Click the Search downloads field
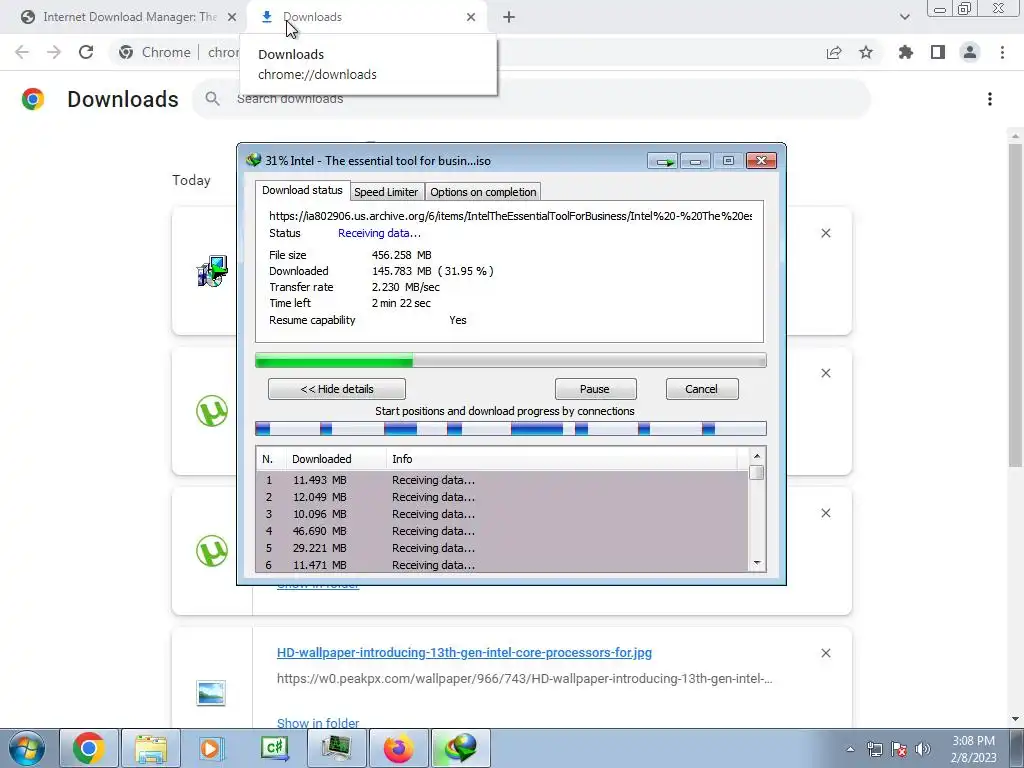 pos(531,99)
